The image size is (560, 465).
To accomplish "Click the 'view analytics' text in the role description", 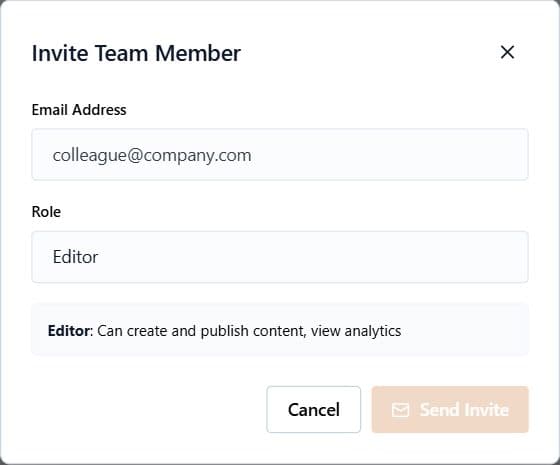I will click(356, 331).
